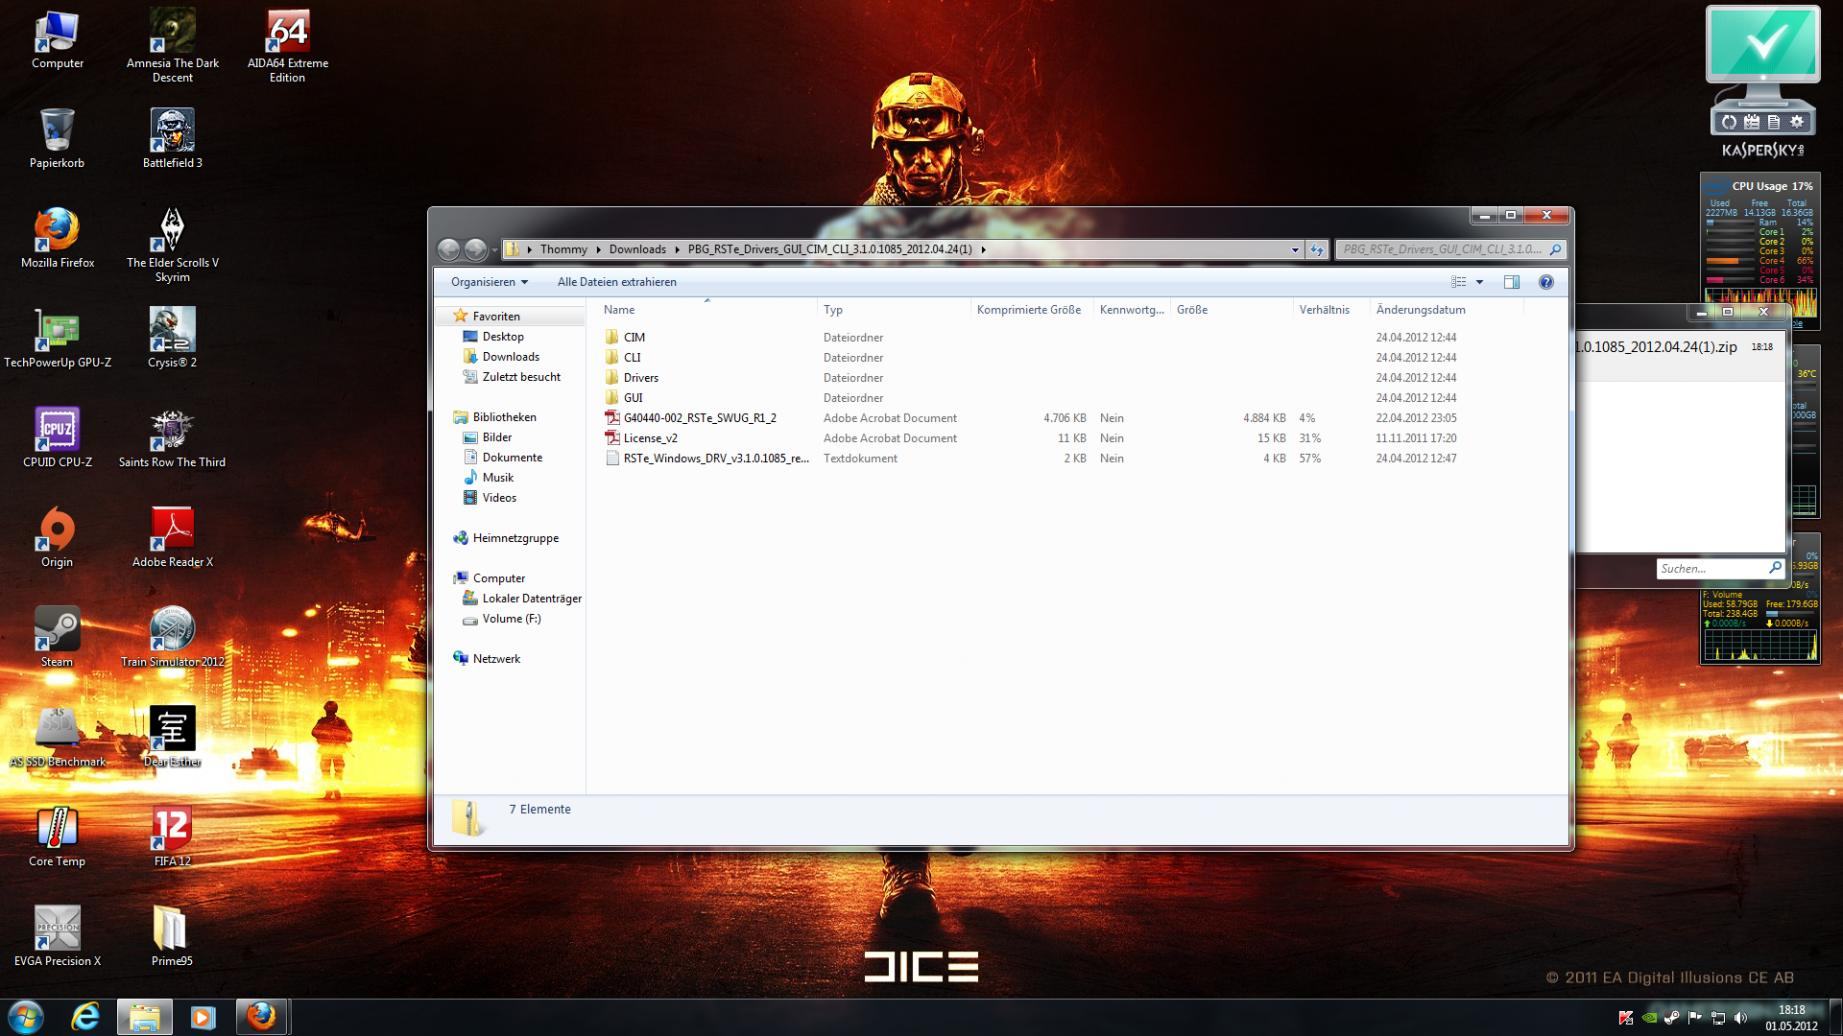
Task: Open EVGA Precision X shortcut
Action: 57,937
